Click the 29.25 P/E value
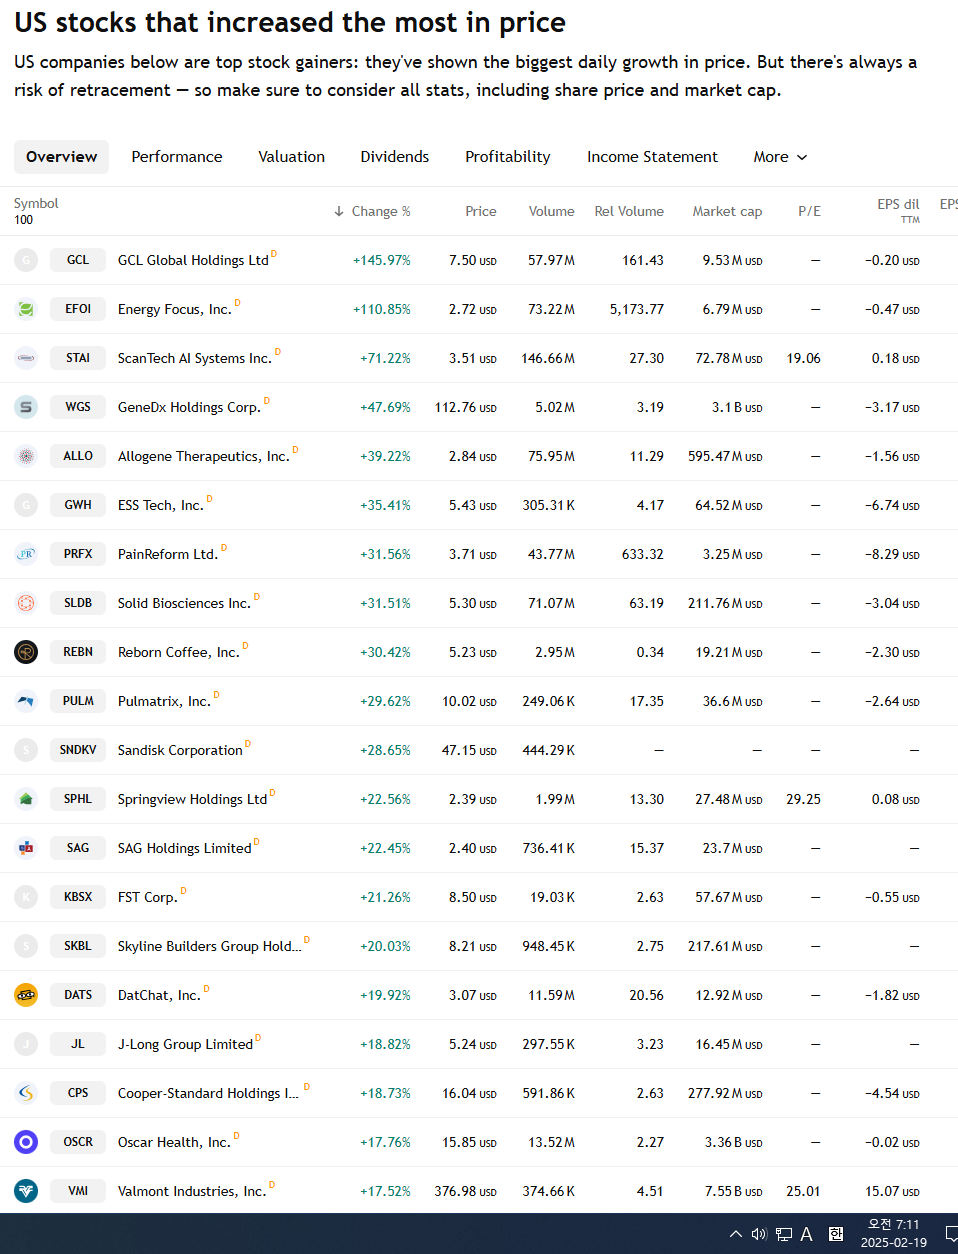The height and width of the screenshot is (1254, 958). pos(804,799)
